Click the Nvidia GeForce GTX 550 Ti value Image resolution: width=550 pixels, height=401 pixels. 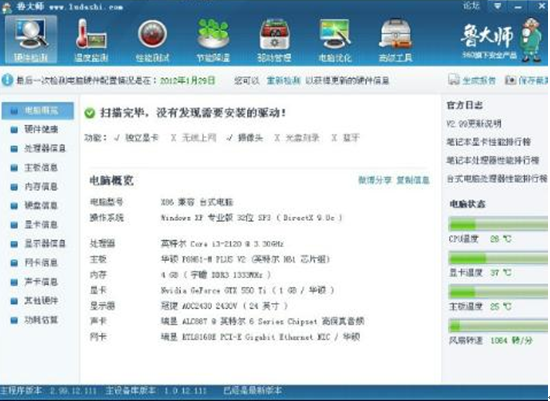pos(248,290)
